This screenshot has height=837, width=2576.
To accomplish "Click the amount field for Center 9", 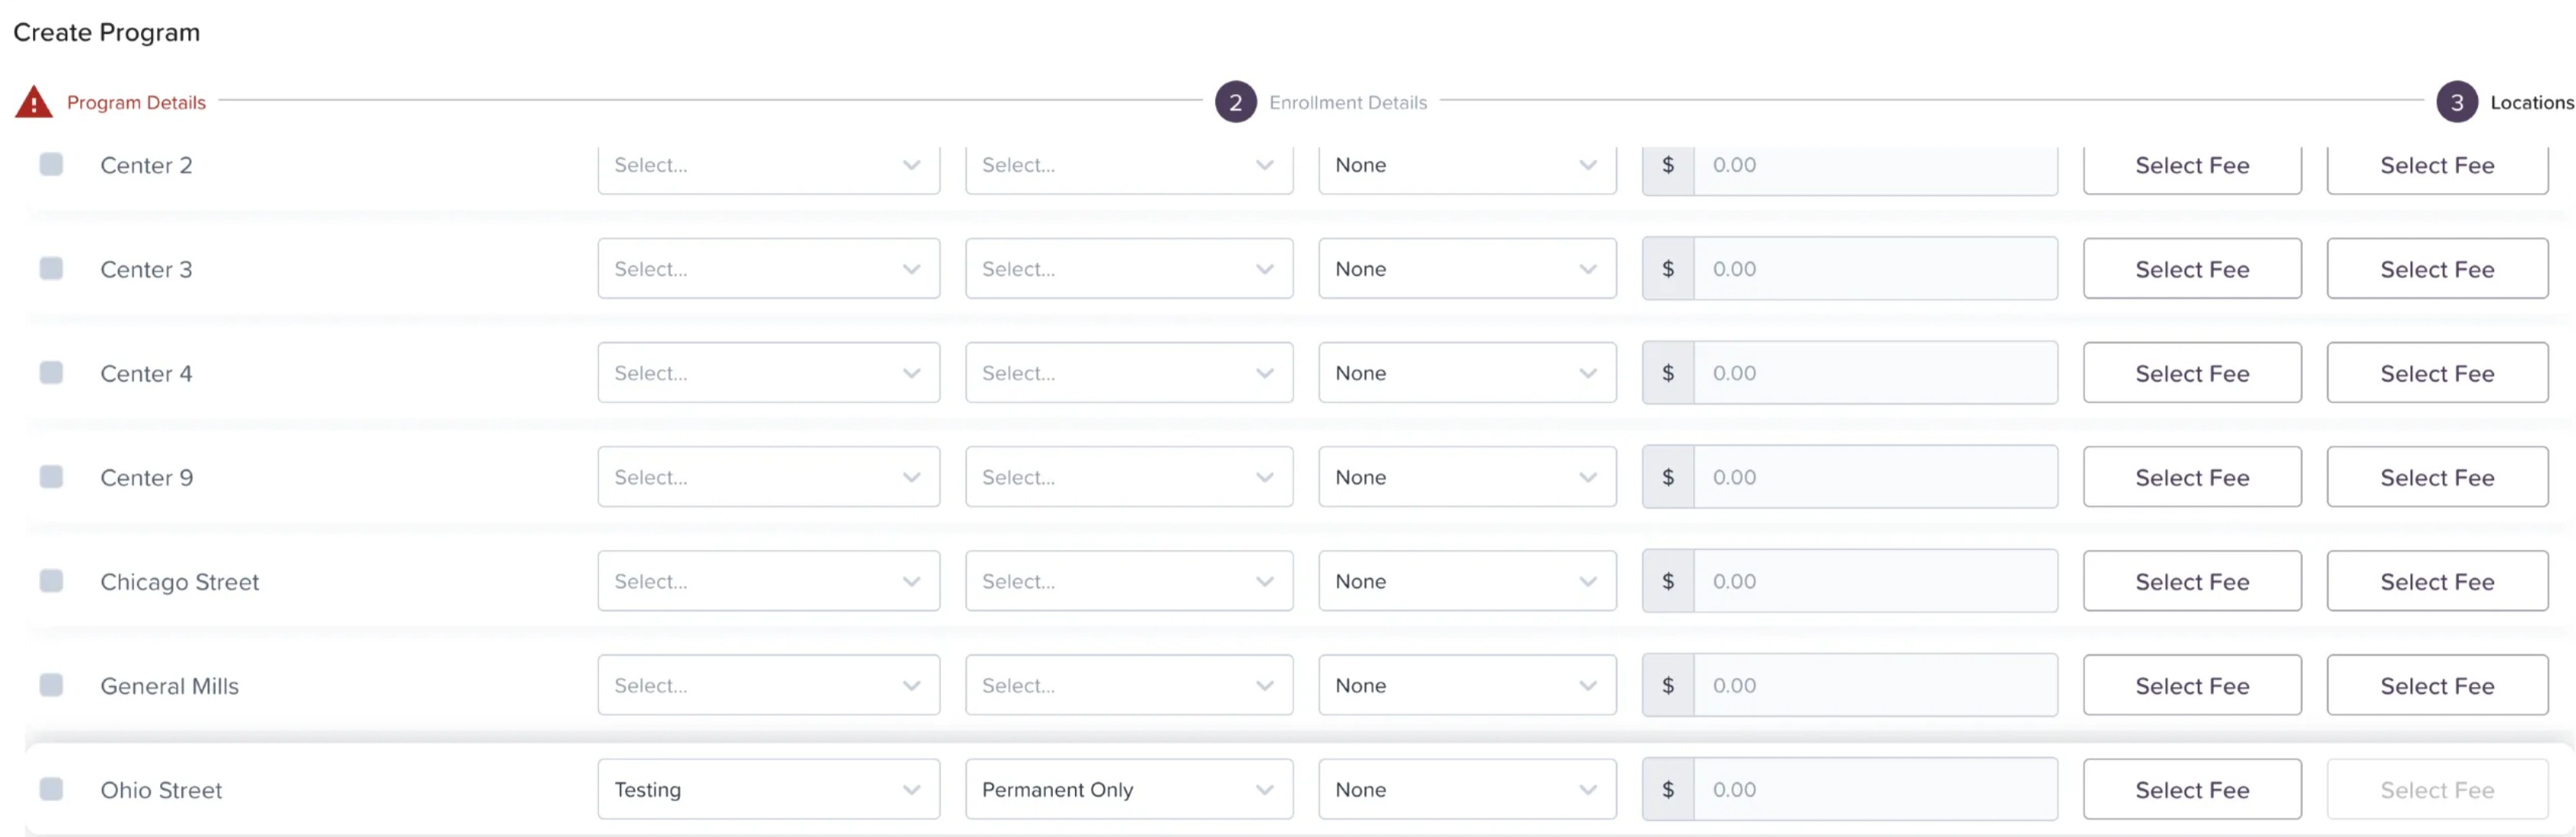I will [1874, 477].
